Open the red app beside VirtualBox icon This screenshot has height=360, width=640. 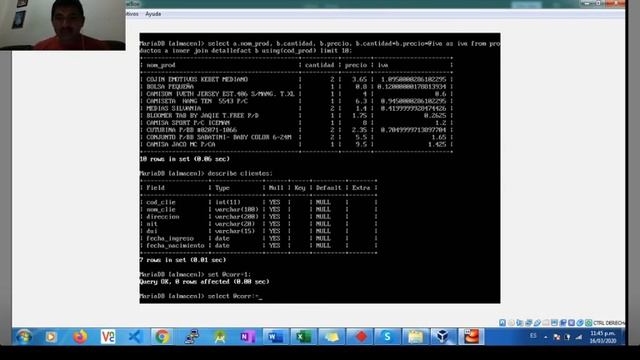pyautogui.click(x=471, y=337)
